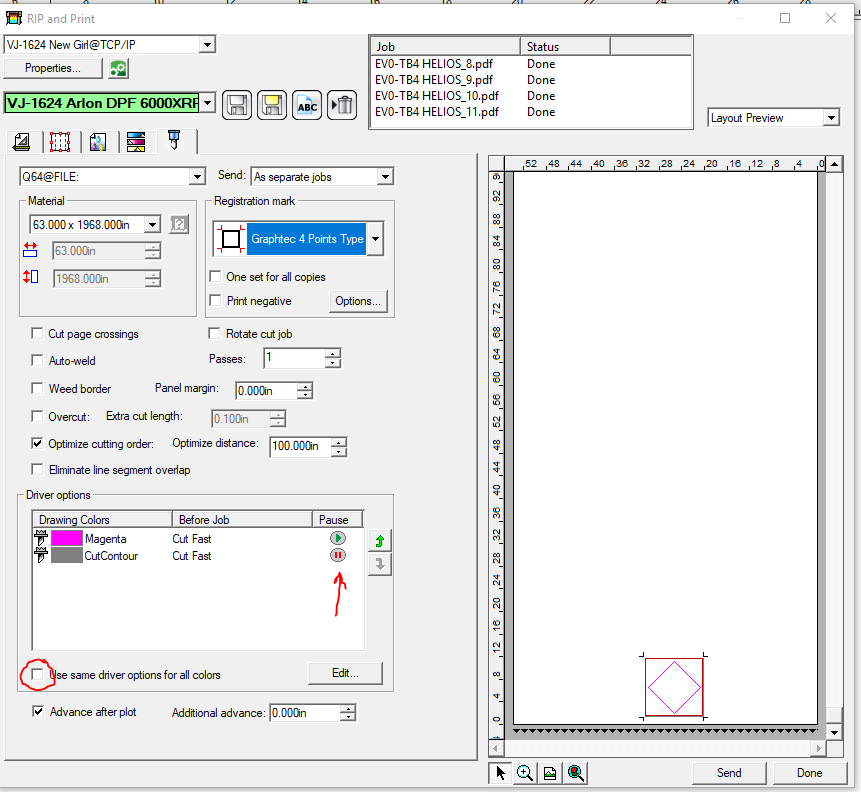Select the zoom in magnifier tool
This screenshot has height=792, width=861.
[x=525, y=773]
